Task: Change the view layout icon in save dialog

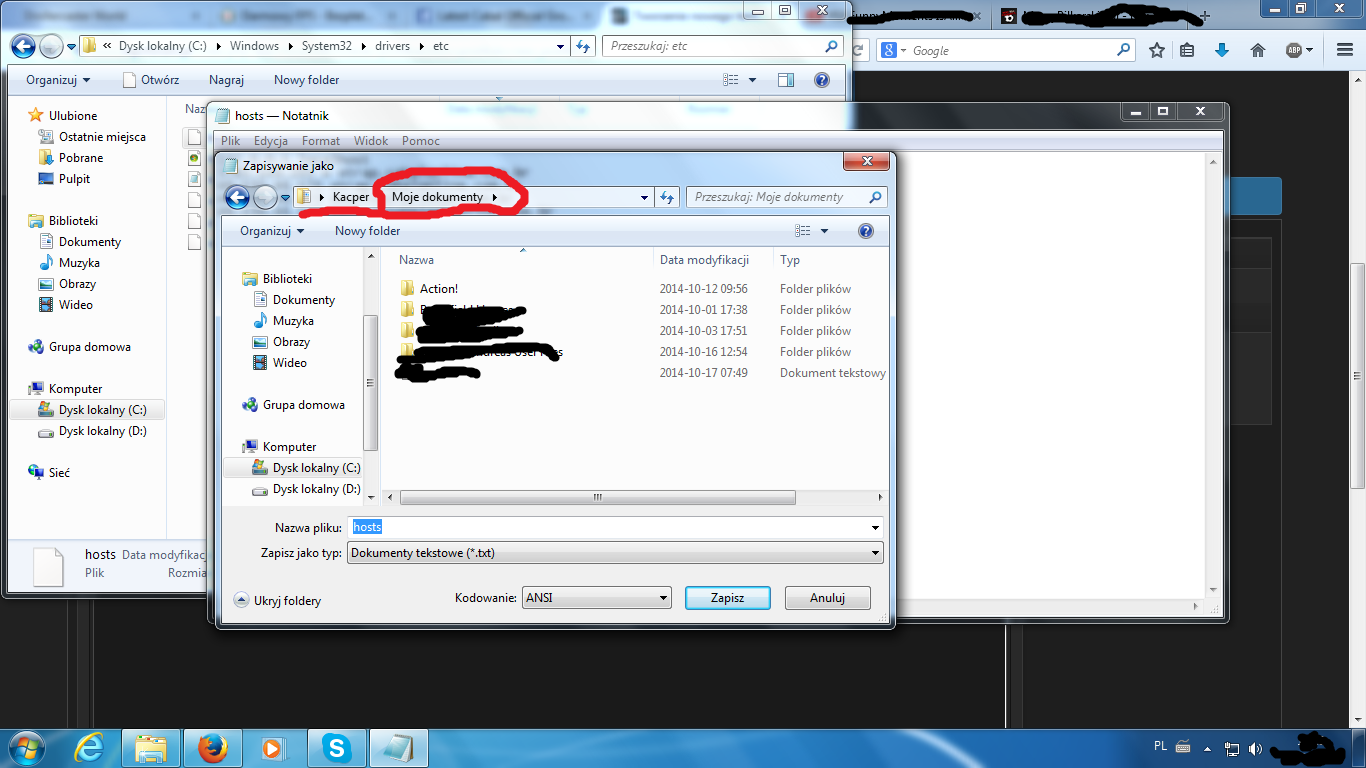Action: pyautogui.click(x=803, y=231)
